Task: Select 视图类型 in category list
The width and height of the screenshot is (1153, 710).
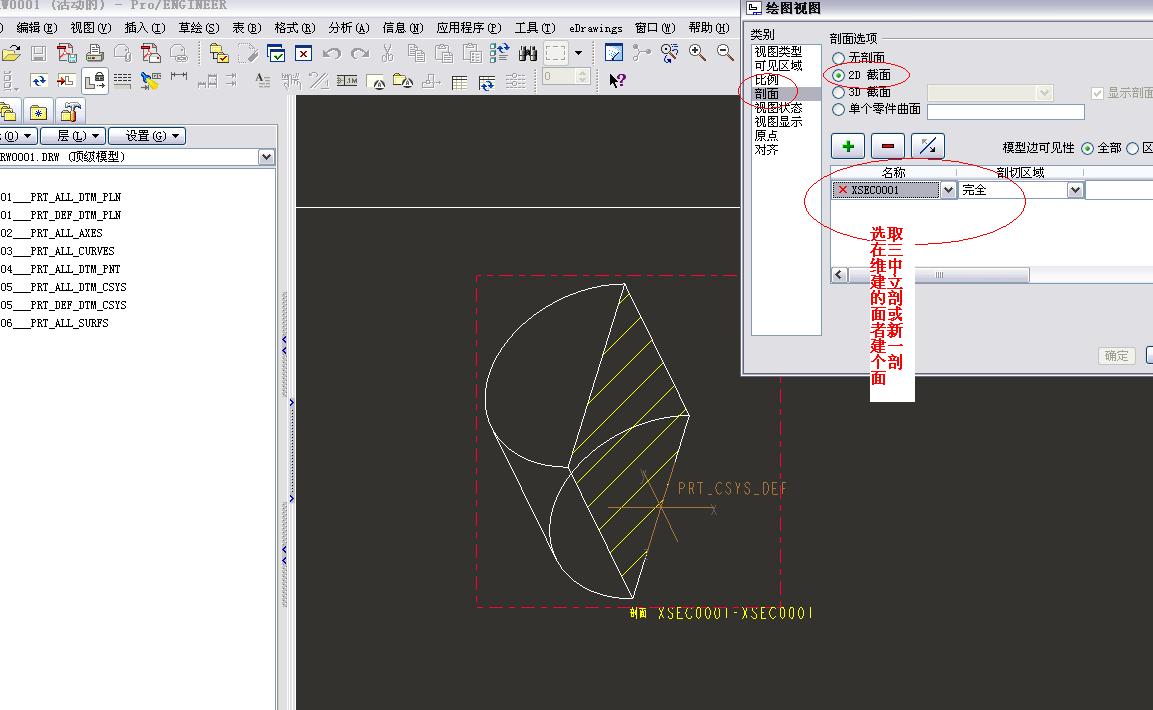Action: [778, 52]
